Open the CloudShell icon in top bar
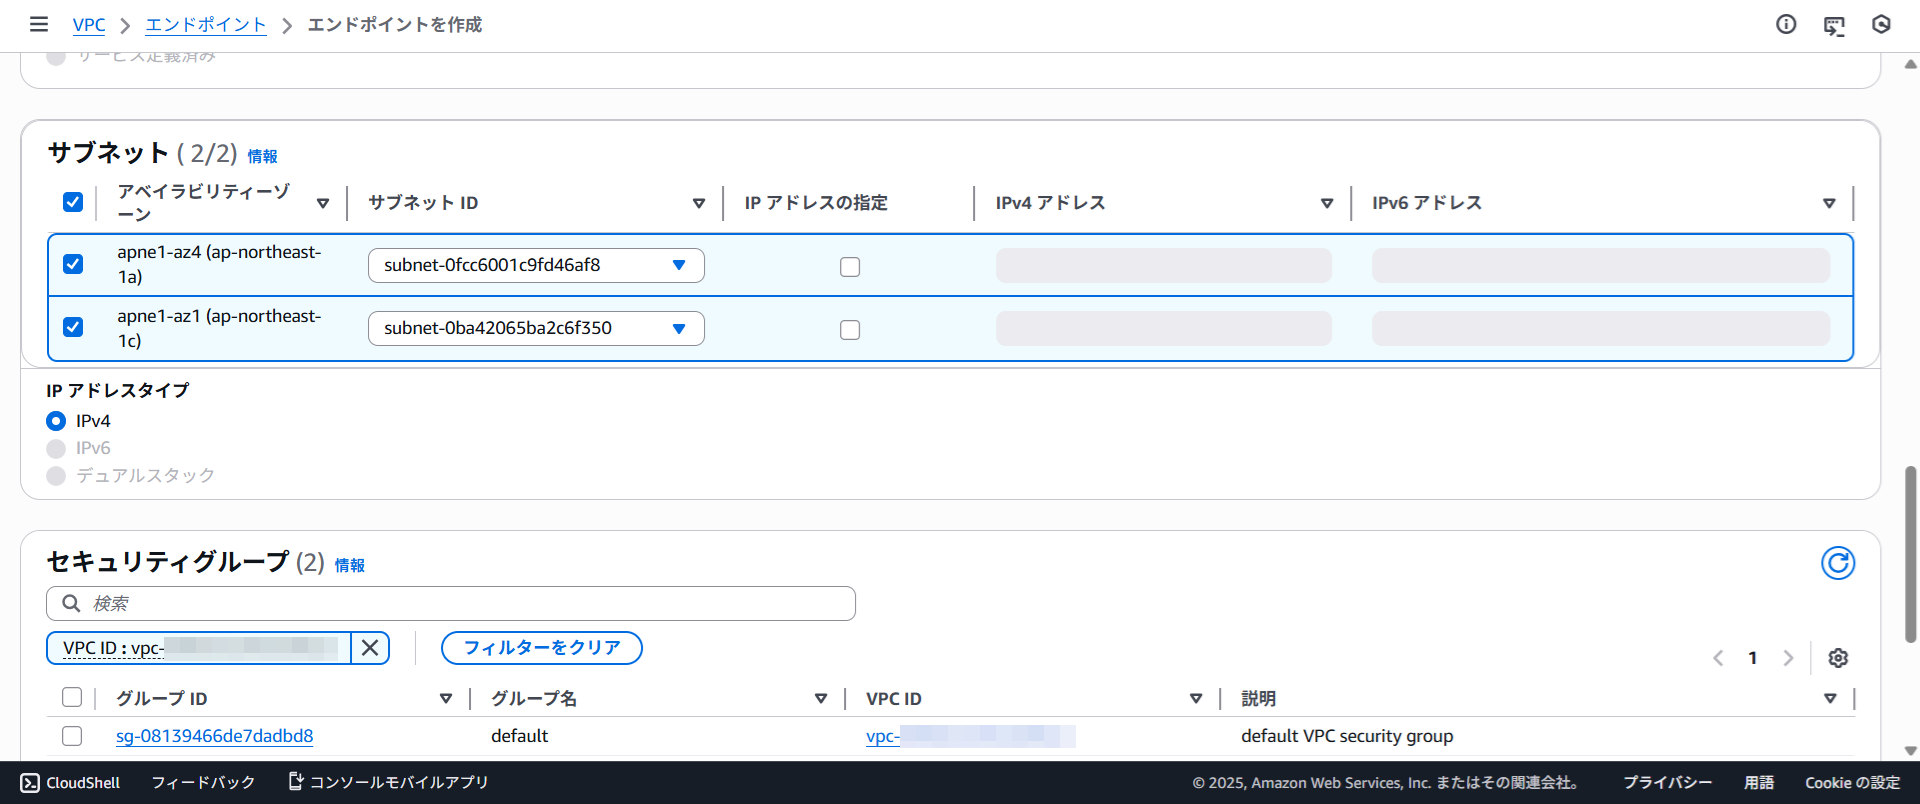Screen dimensions: 1920x804 click(x=1834, y=25)
